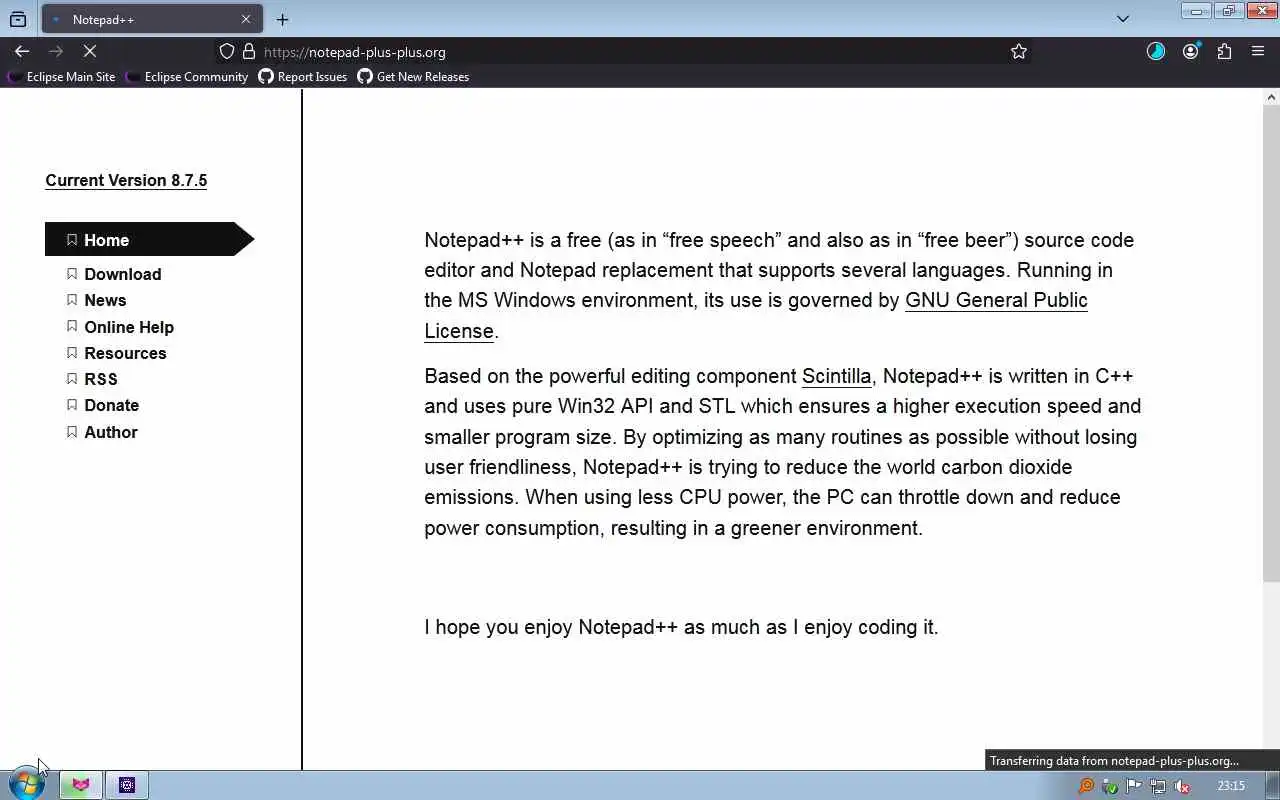Open the News page in sidebar

pyautogui.click(x=105, y=300)
